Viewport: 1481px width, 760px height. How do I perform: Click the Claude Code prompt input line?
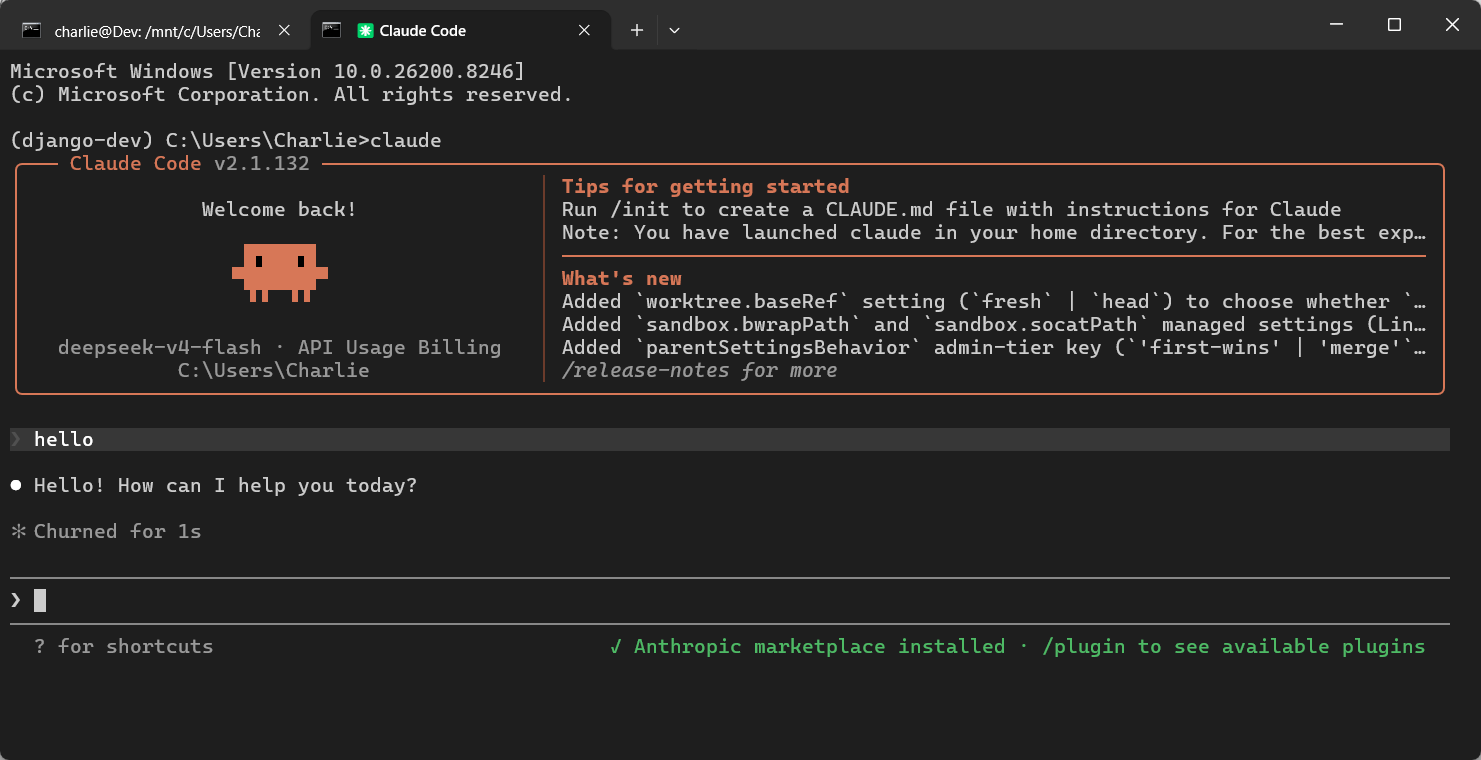point(729,601)
